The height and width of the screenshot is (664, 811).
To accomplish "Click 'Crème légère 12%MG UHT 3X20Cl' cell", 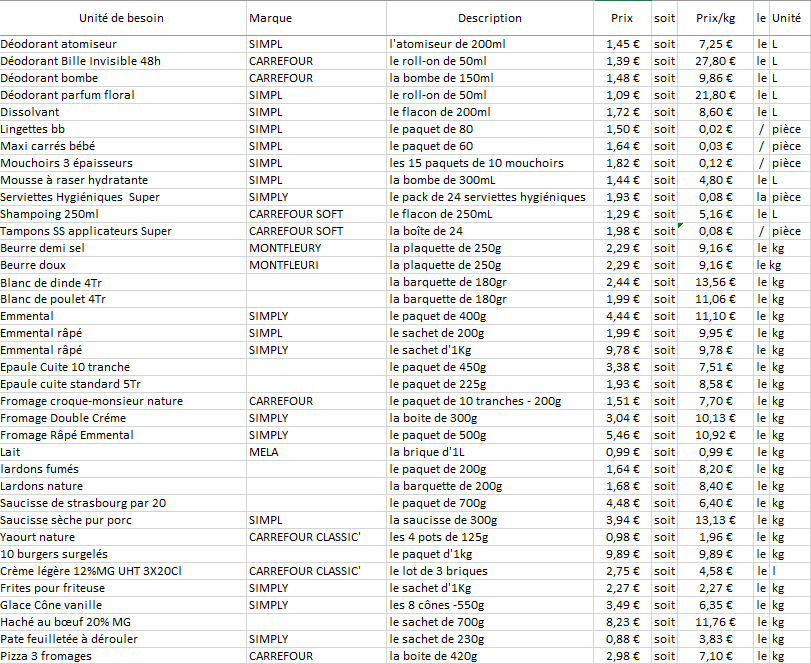I will [x=123, y=571].
